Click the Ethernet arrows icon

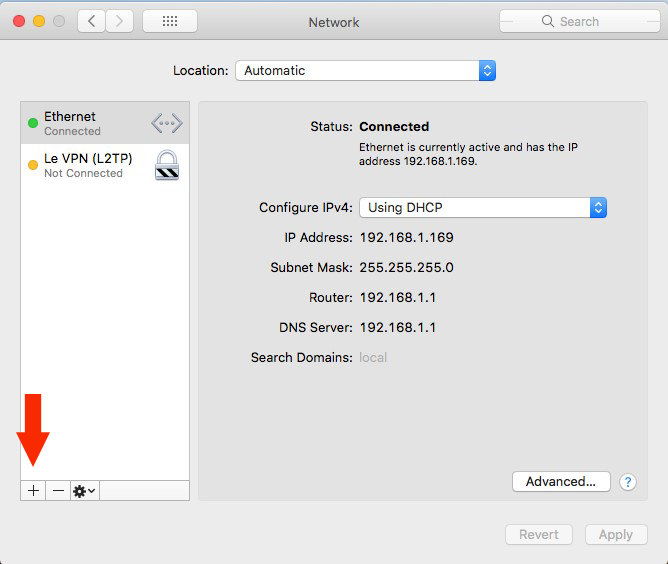(x=167, y=124)
